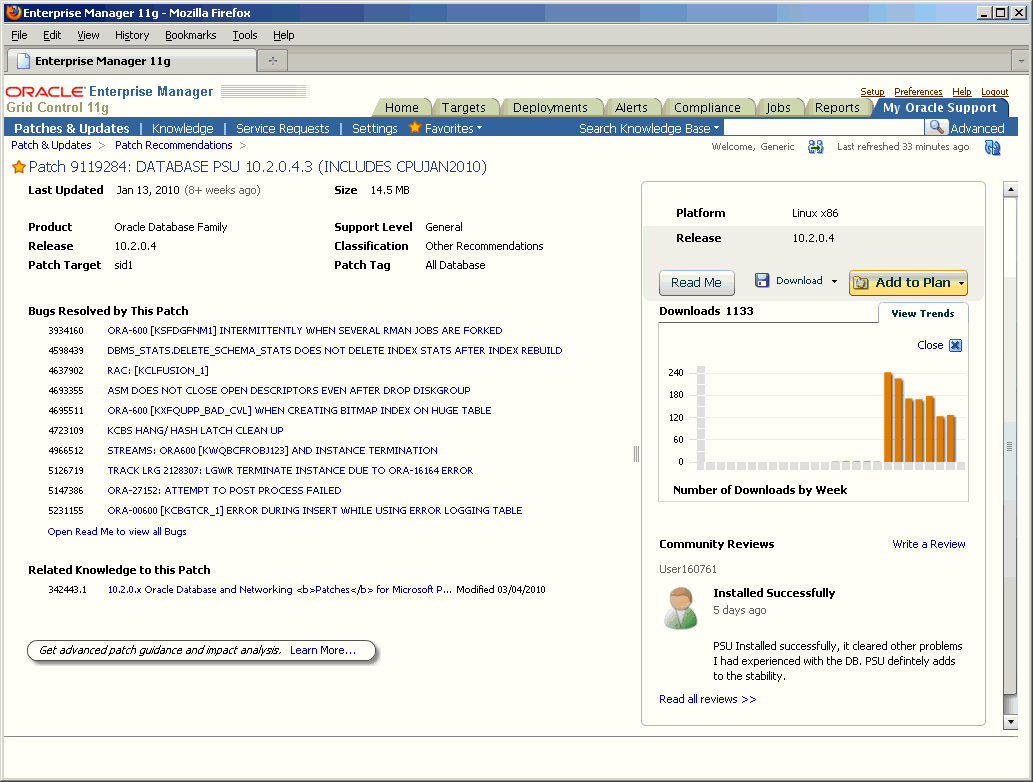This screenshot has width=1033, height=782.
Task: Click bug number 3934160
Action: tap(66, 331)
